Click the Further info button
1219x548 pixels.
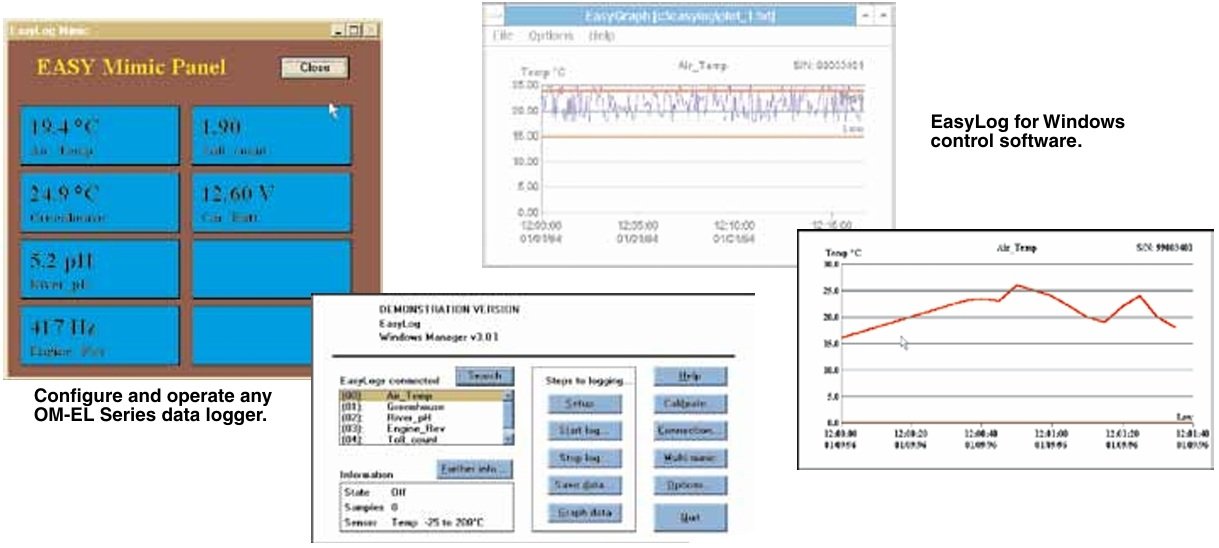(x=475, y=469)
